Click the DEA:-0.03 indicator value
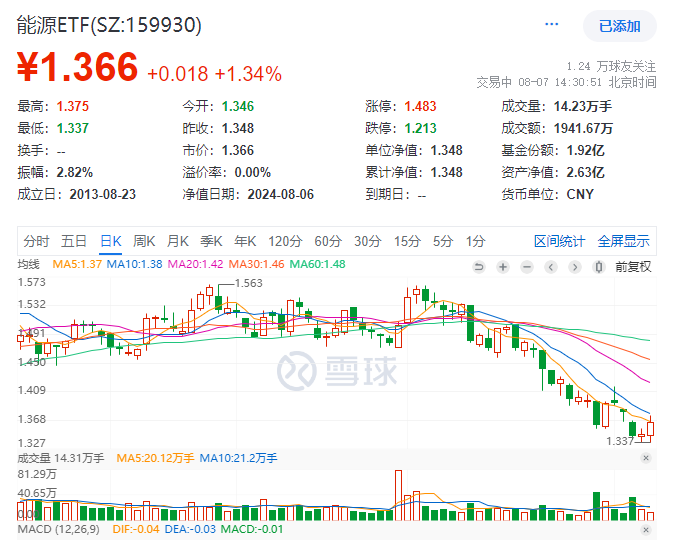 [x=190, y=529]
